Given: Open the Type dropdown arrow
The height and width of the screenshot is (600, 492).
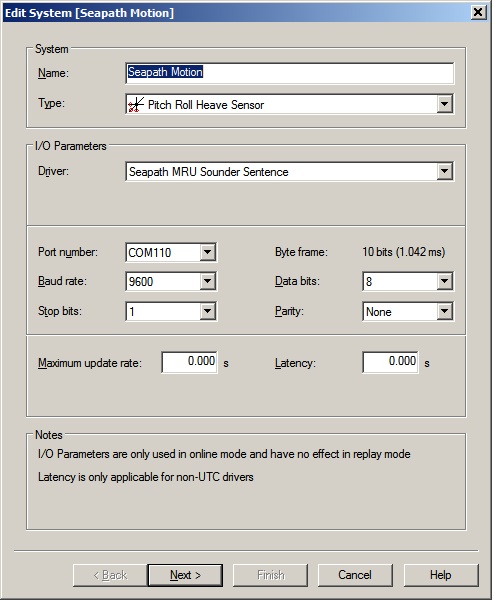Looking at the screenshot, I should tap(445, 104).
